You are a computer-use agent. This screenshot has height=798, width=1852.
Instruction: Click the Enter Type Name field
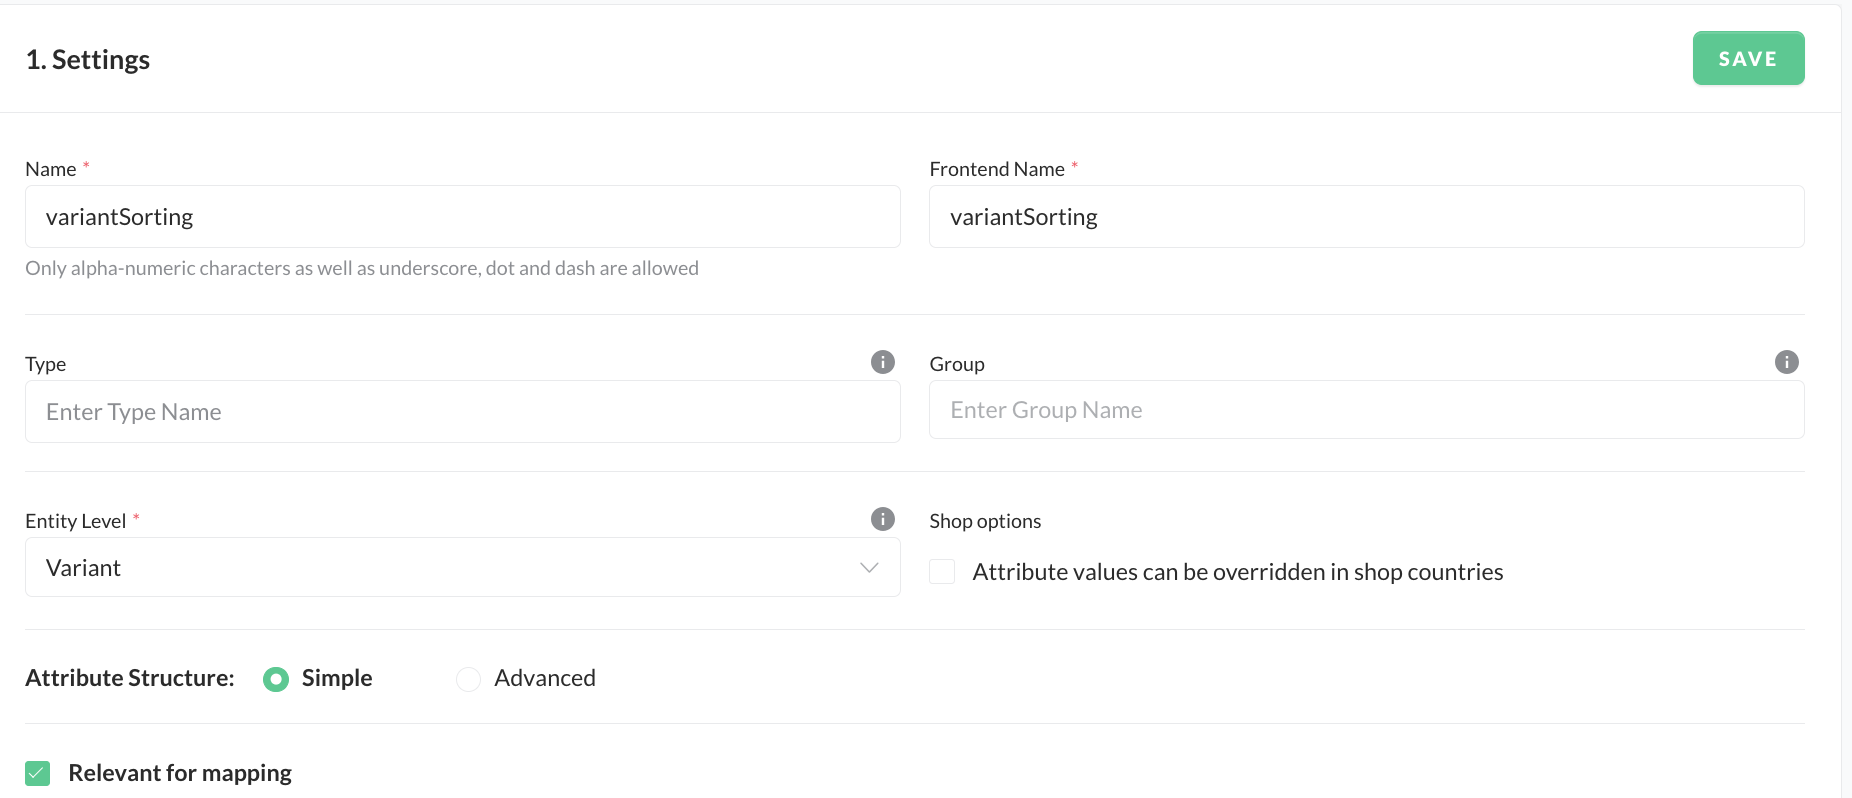(462, 412)
